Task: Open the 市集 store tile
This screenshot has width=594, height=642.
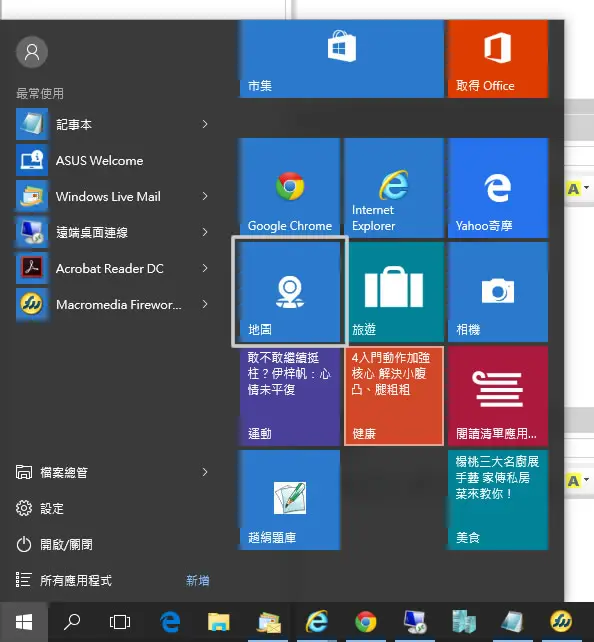Action: point(341,59)
